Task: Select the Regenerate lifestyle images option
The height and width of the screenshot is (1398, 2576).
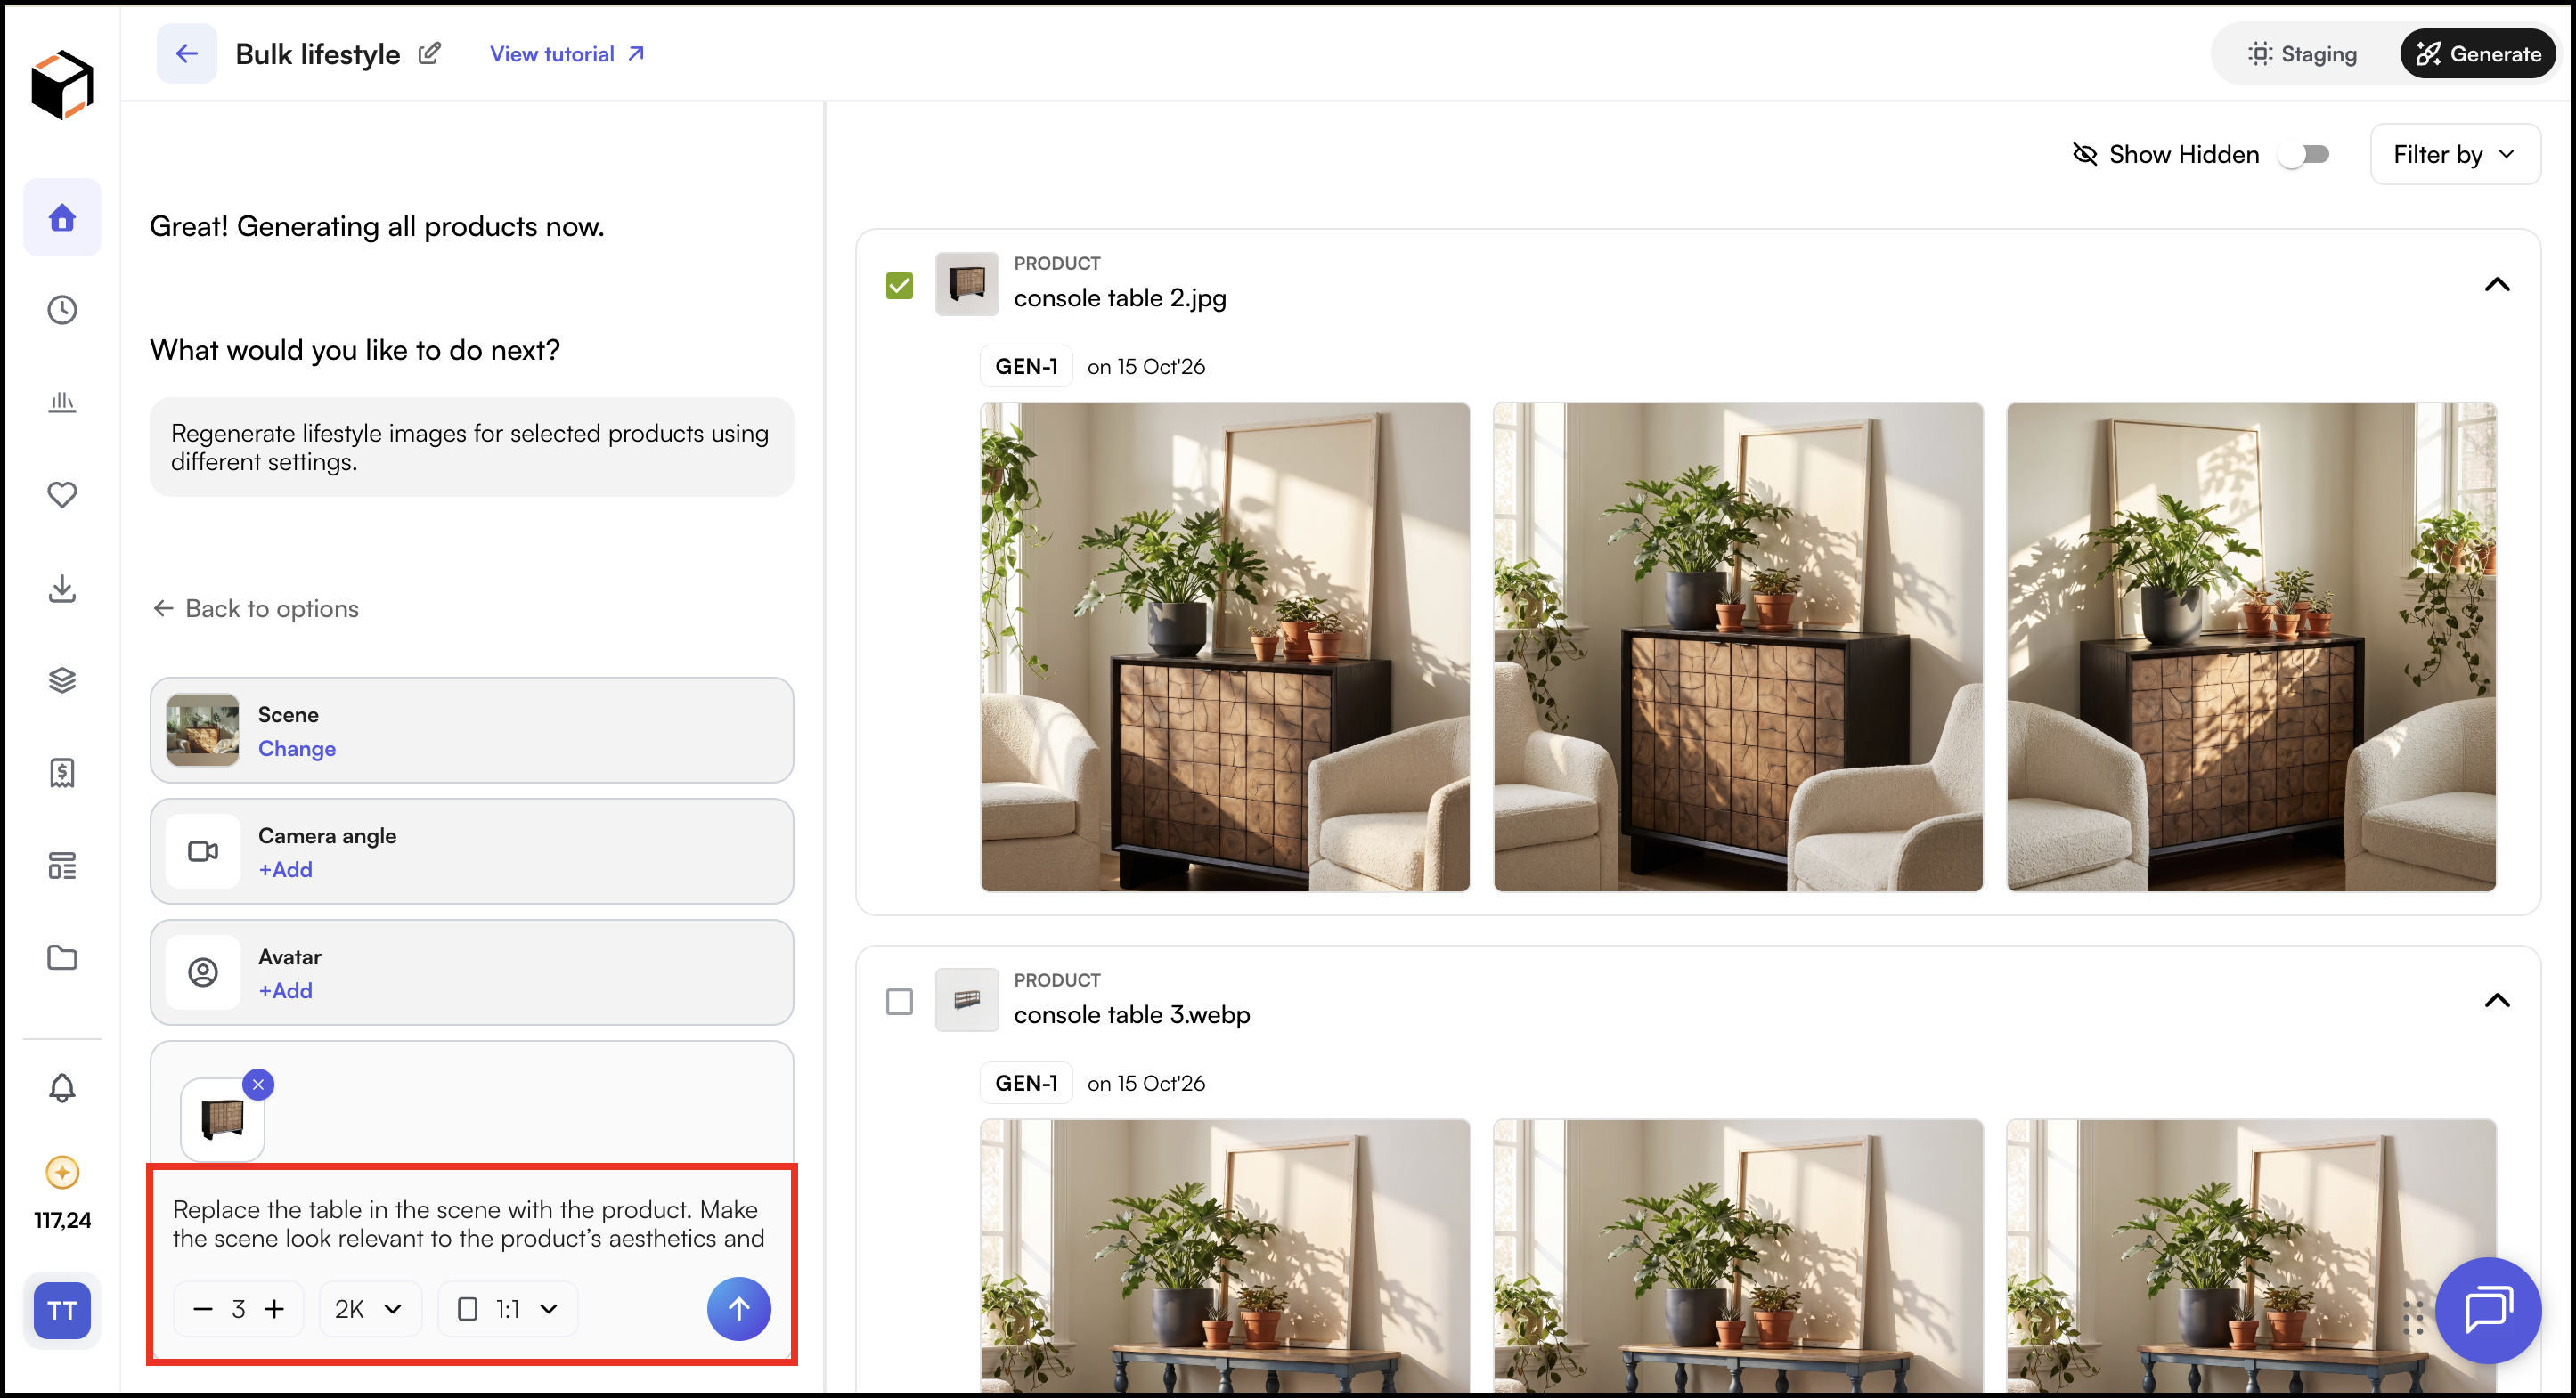Action: 471,447
